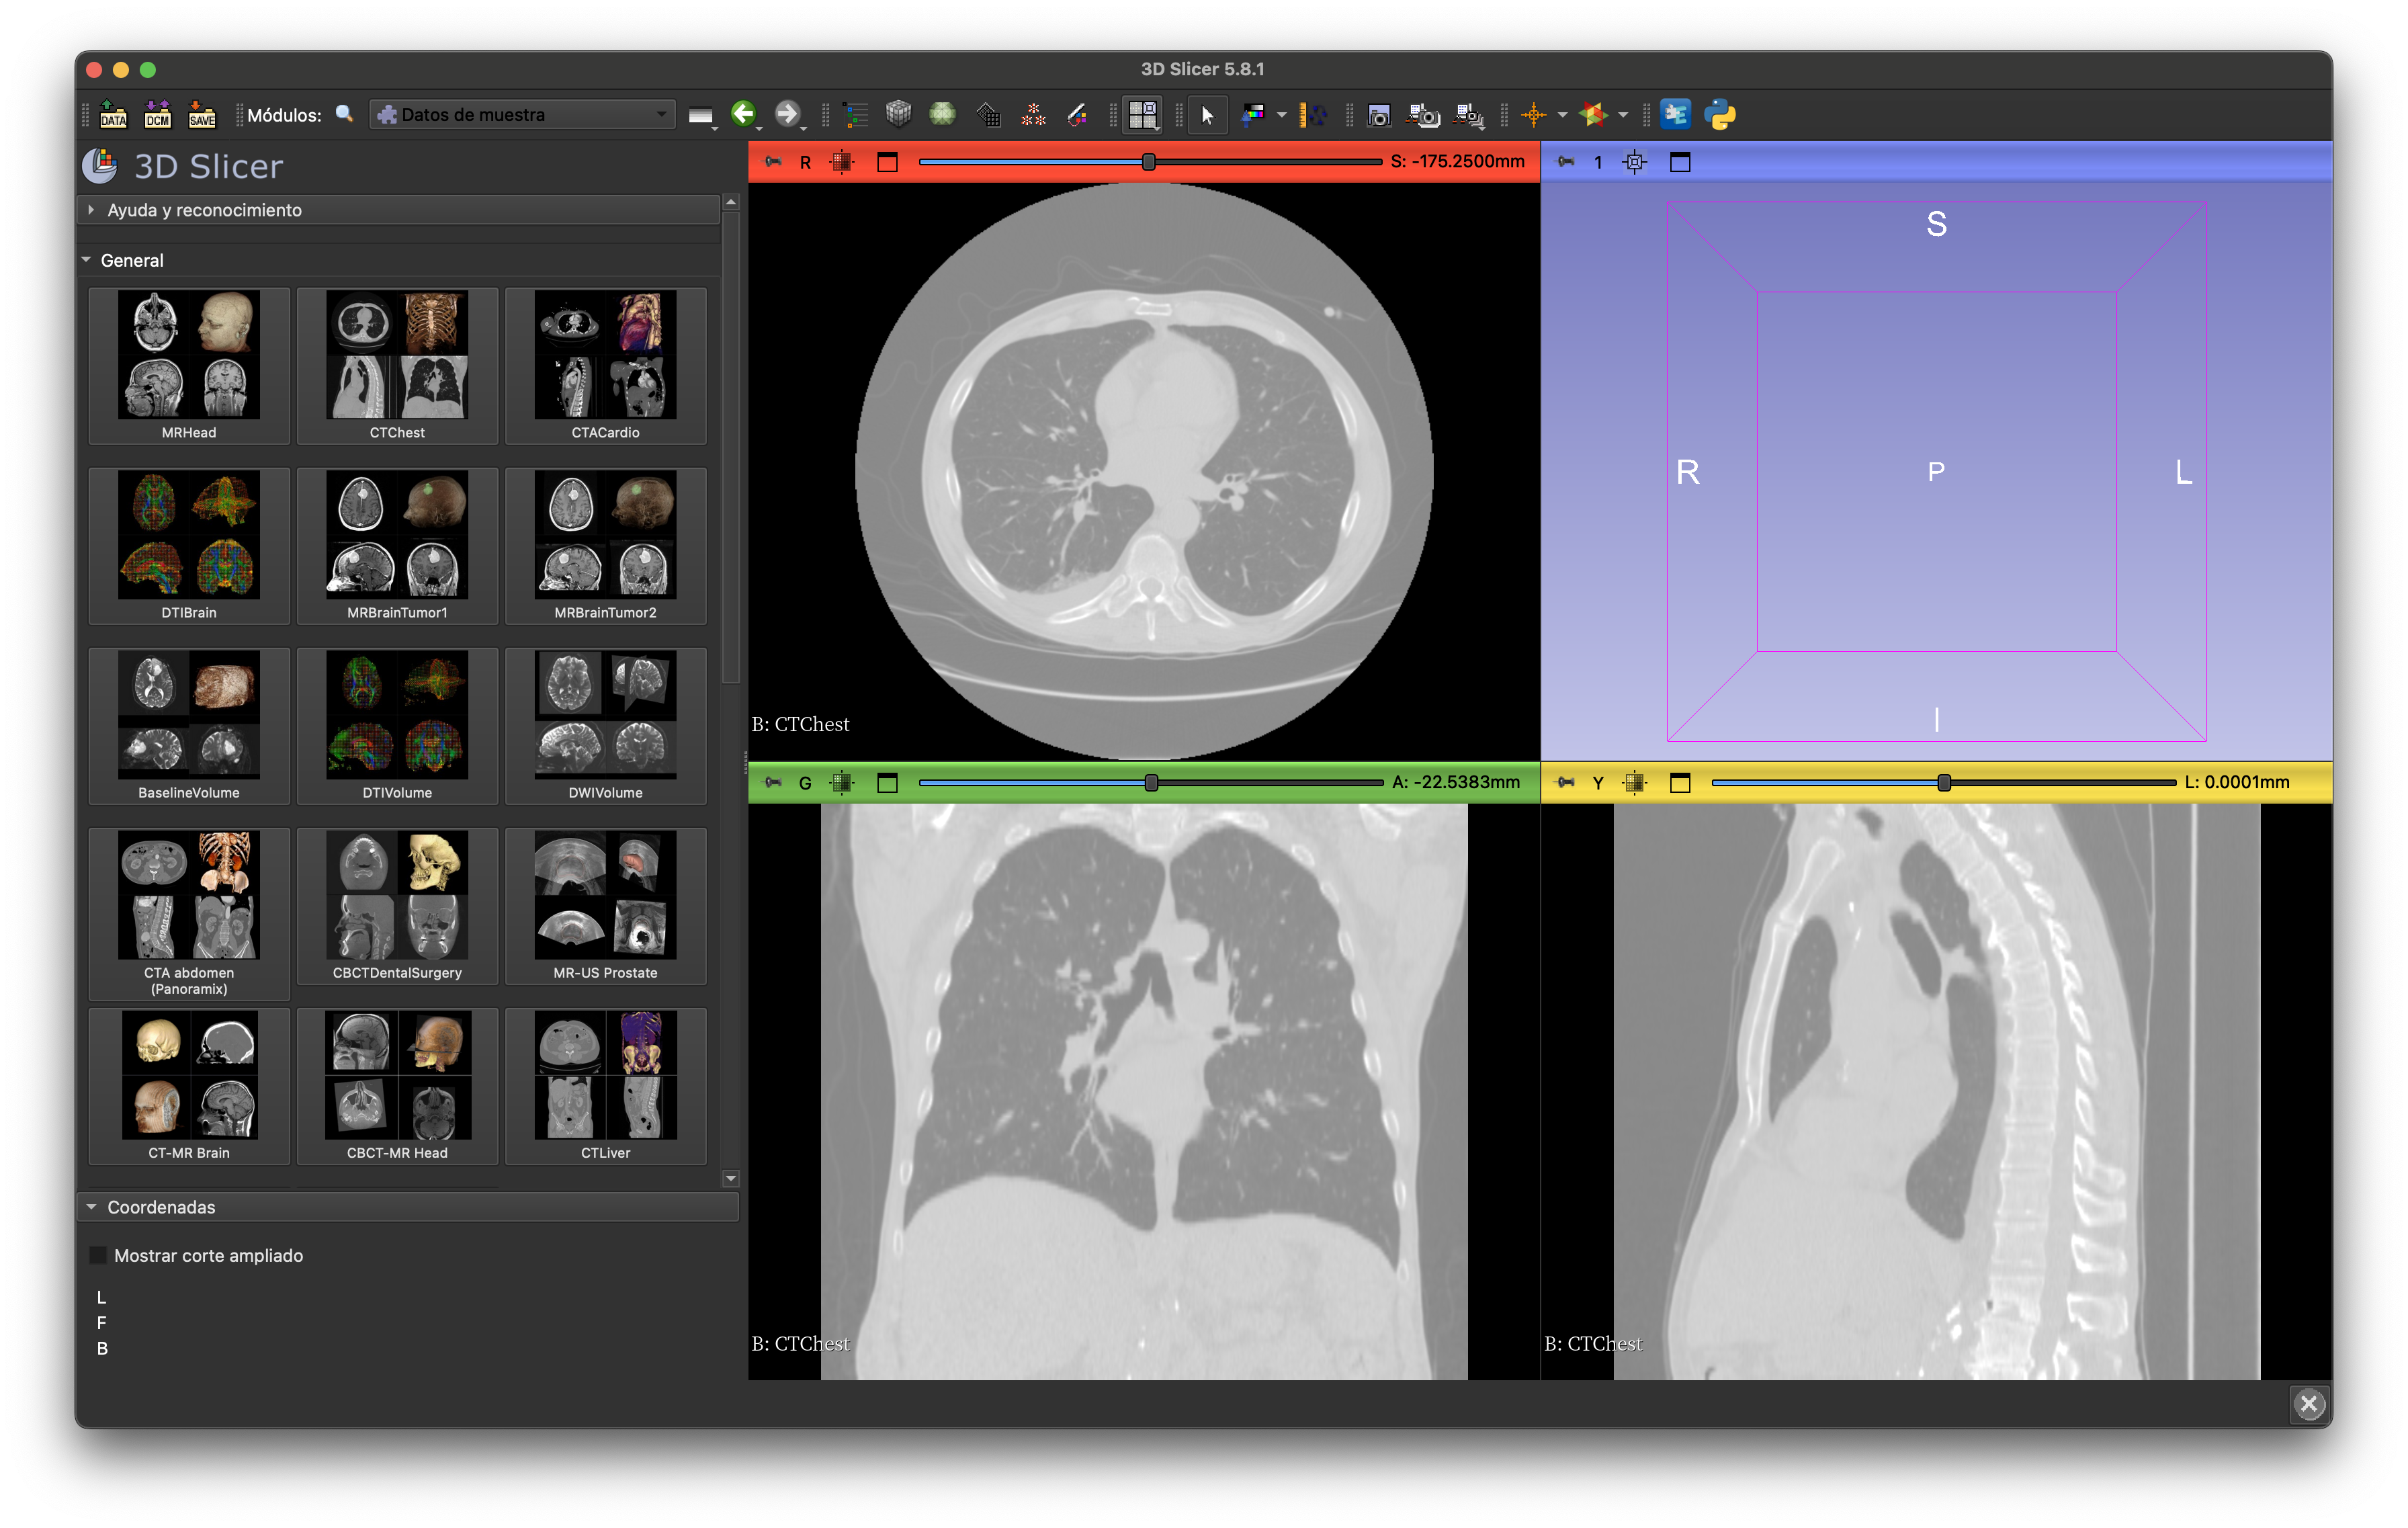The image size is (2408, 1528).
Task: Click the back arrow module history icon
Action: [x=743, y=114]
